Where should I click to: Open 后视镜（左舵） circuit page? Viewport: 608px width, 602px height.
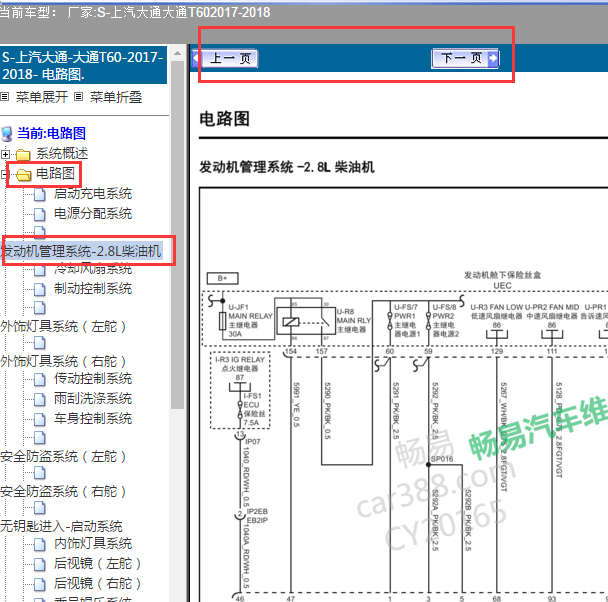(97, 563)
